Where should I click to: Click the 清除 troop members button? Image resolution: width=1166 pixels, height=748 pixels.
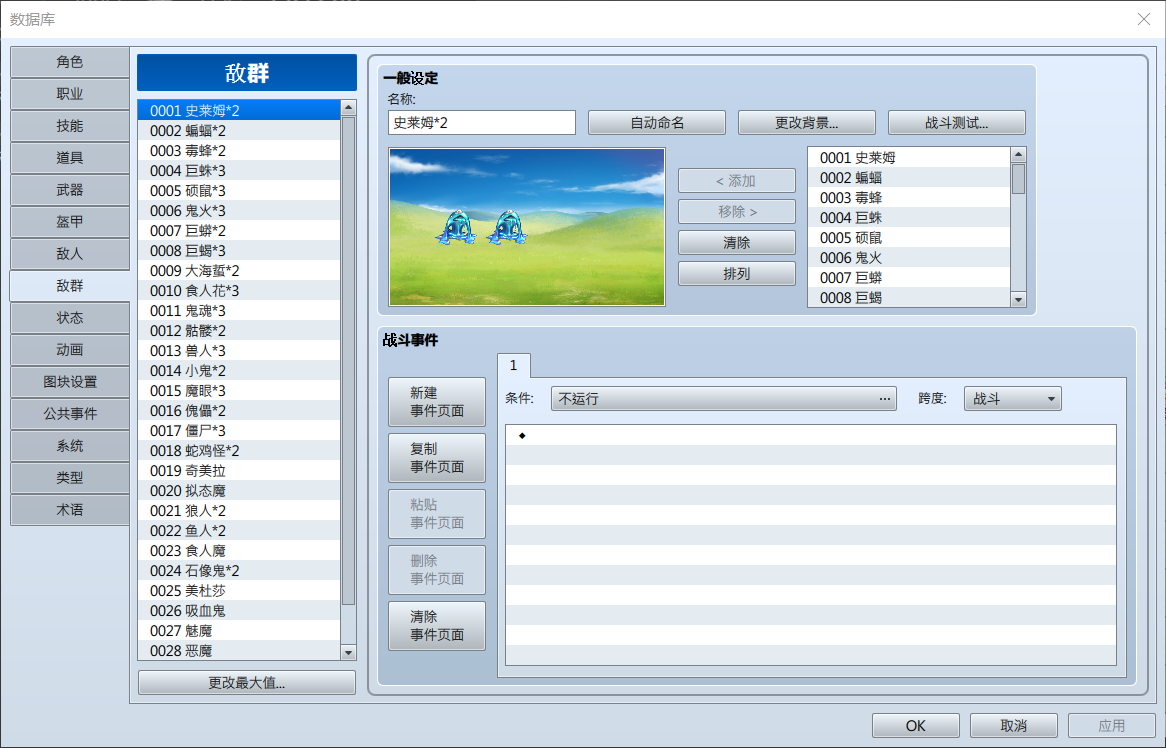[x=737, y=242]
